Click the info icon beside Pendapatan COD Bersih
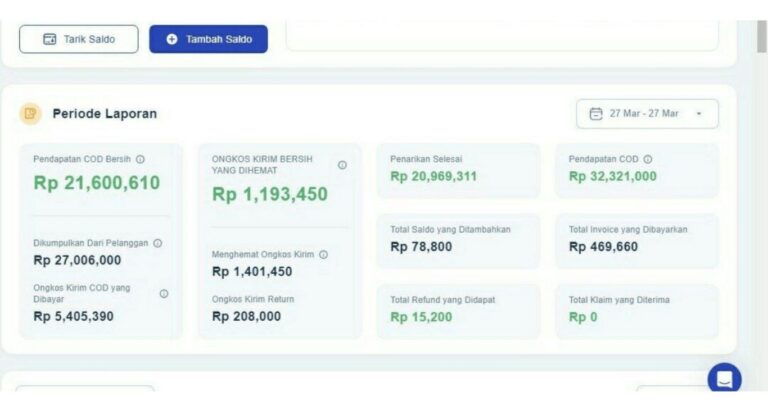The height and width of the screenshot is (419, 768). 140,159
